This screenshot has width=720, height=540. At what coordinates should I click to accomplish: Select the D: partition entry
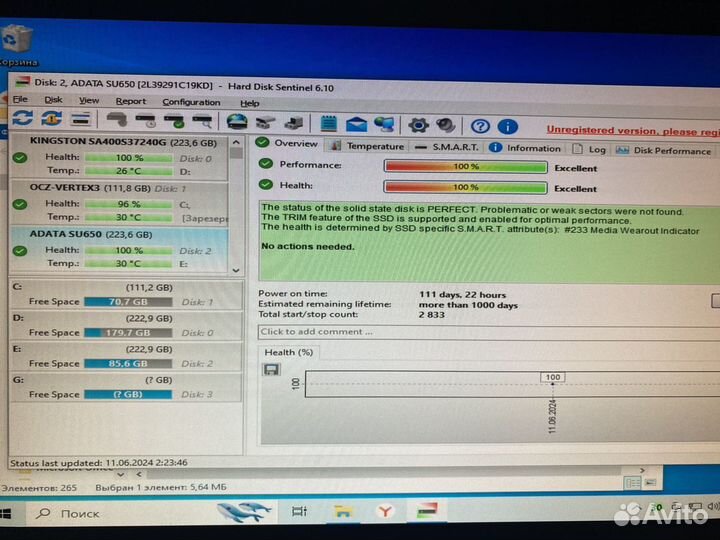tap(126, 325)
